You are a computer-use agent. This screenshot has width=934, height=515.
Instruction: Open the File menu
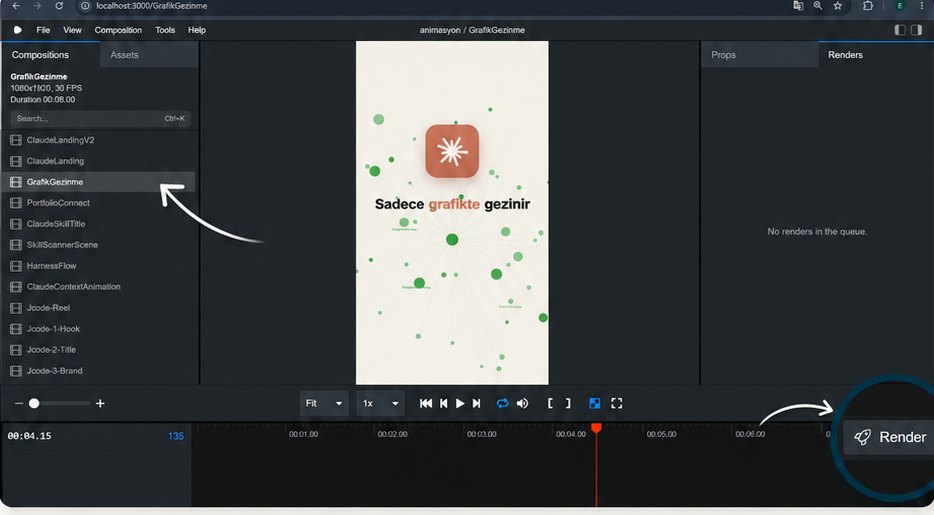[43, 30]
